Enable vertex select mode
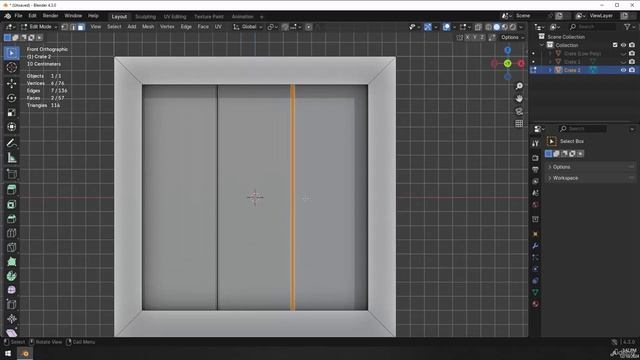640x360 pixels. click(x=64, y=27)
